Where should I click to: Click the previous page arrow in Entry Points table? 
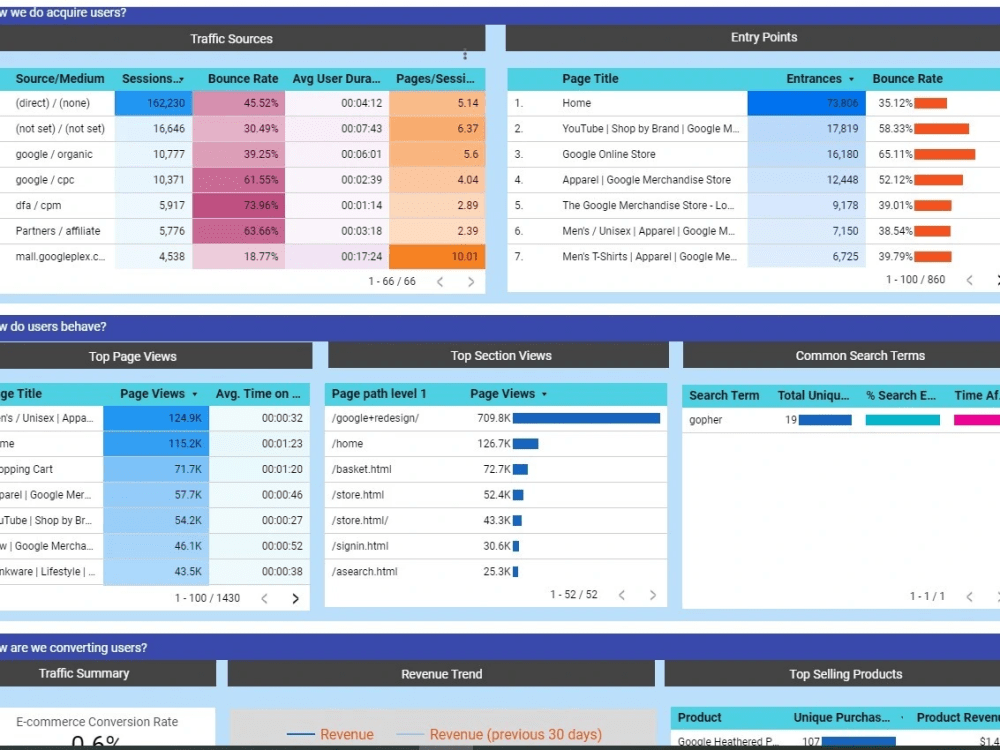[968, 279]
